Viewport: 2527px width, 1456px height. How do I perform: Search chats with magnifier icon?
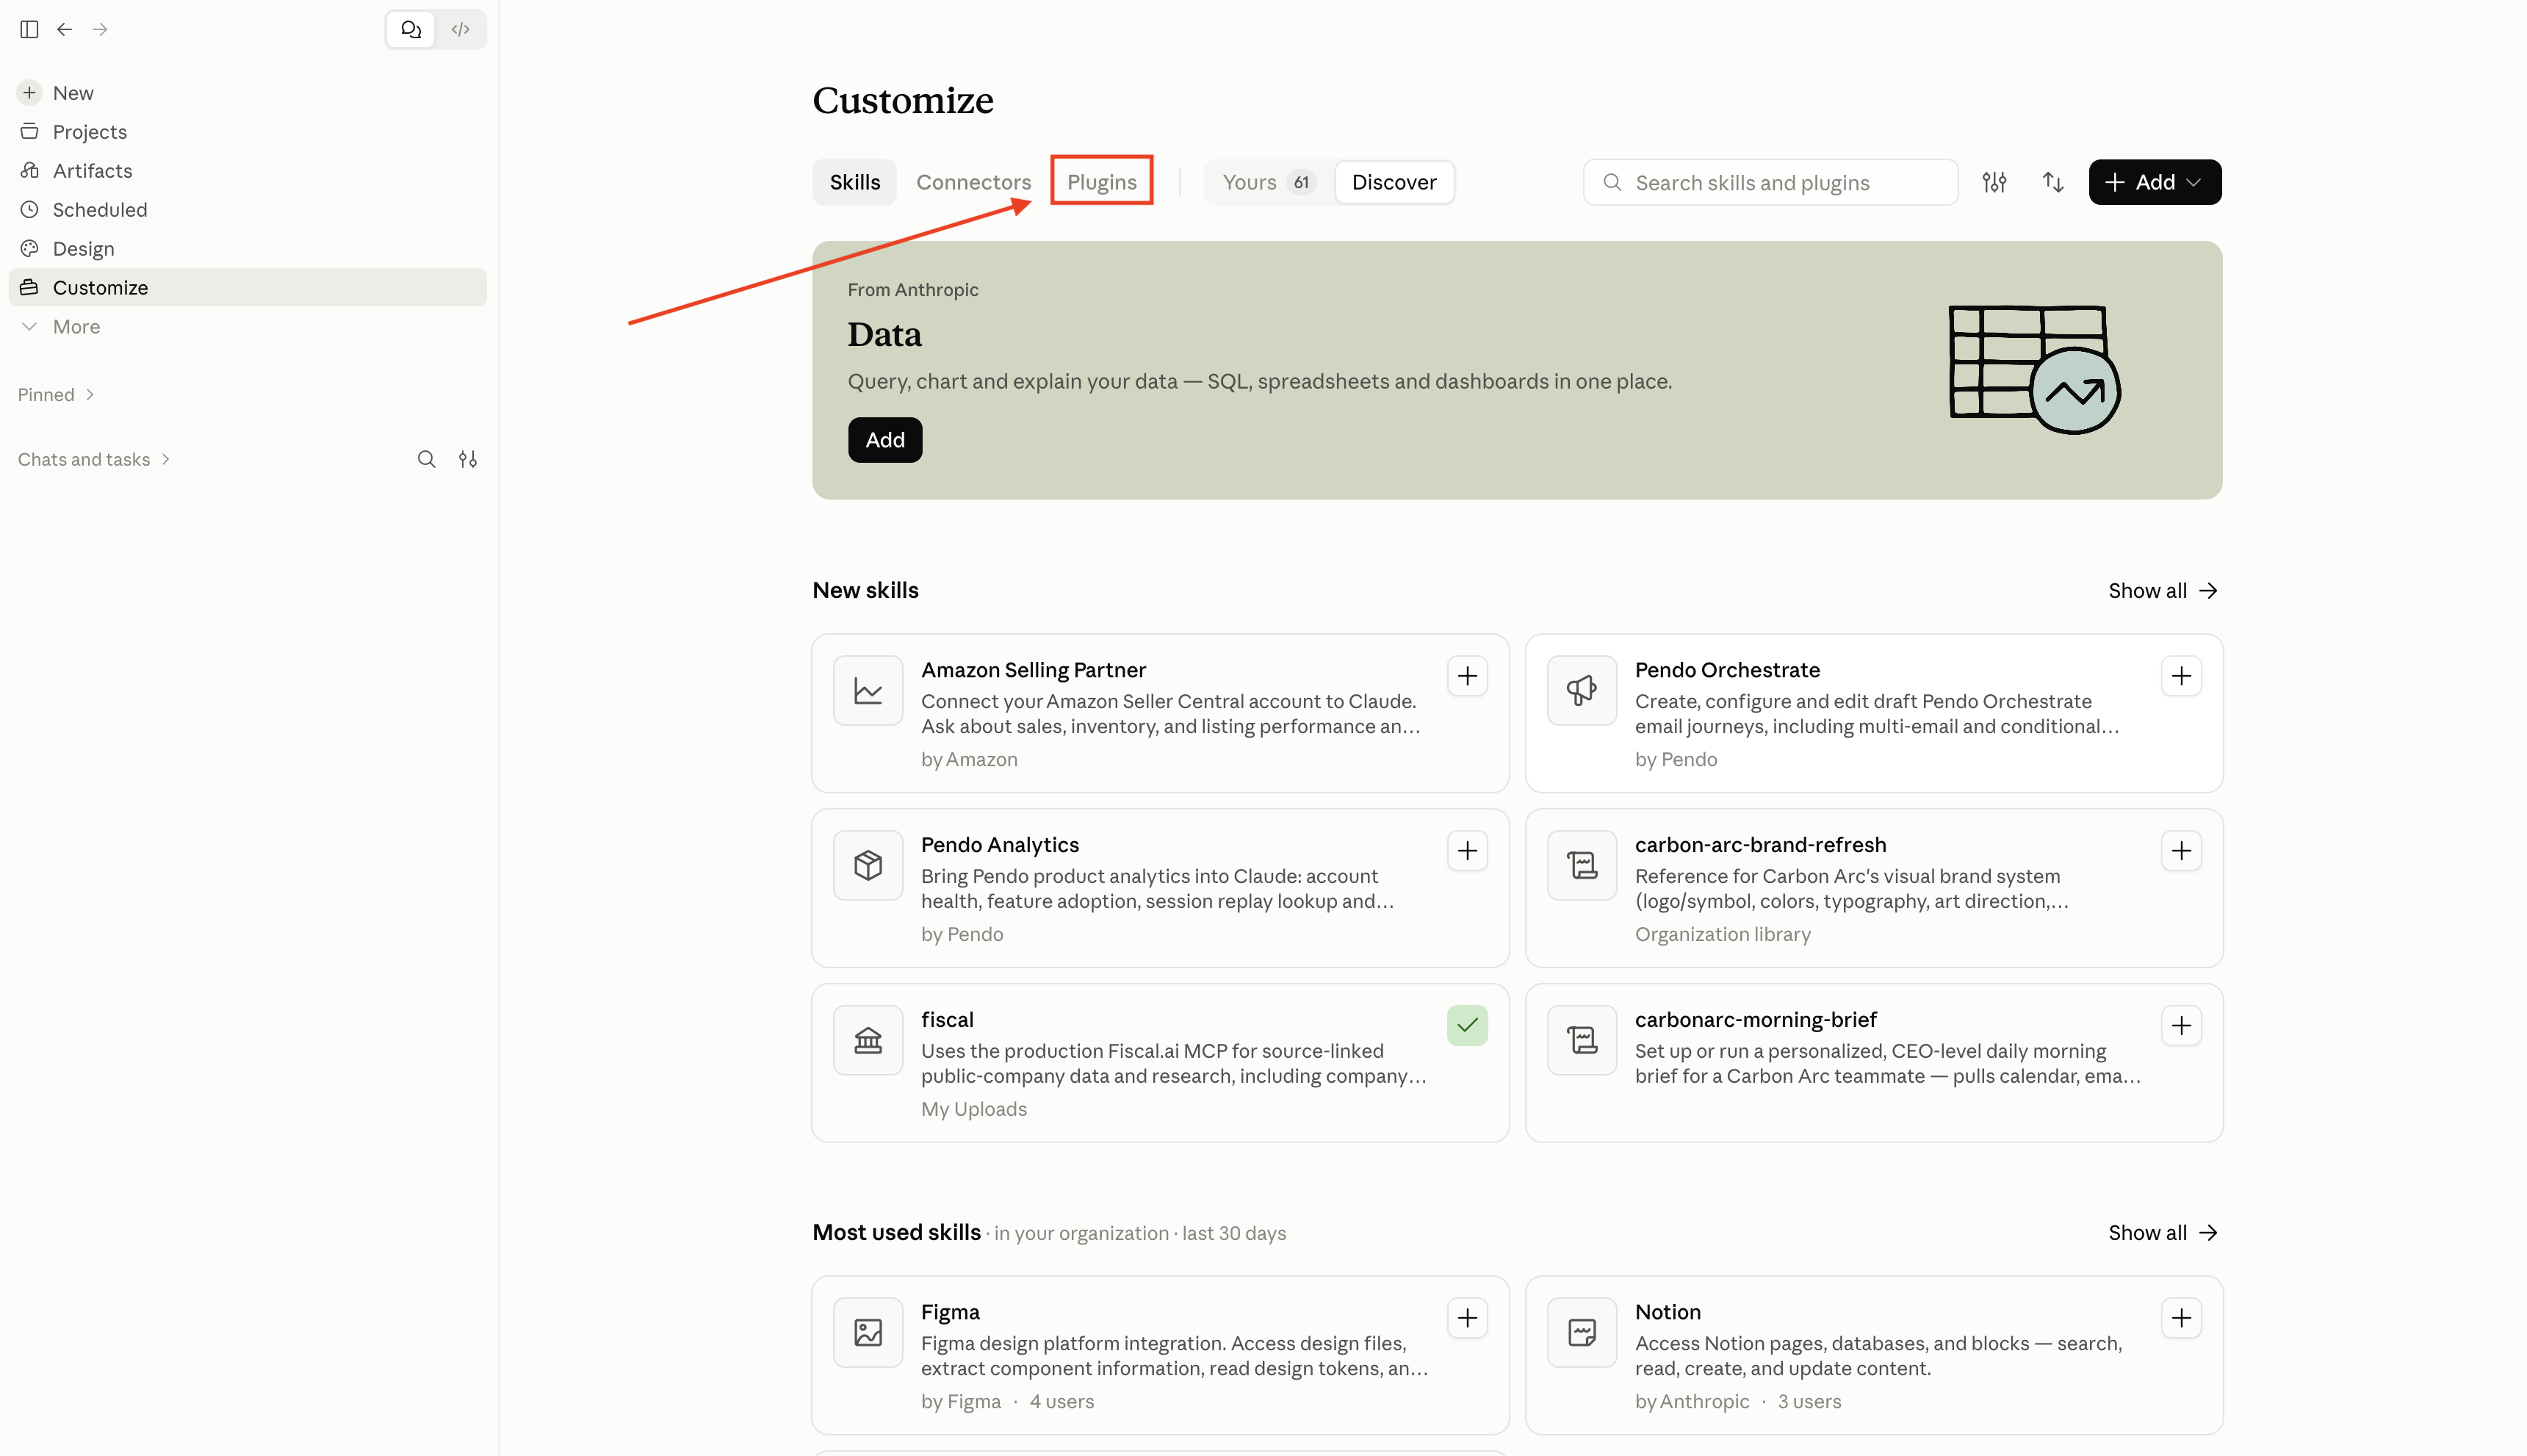point(426,460)
